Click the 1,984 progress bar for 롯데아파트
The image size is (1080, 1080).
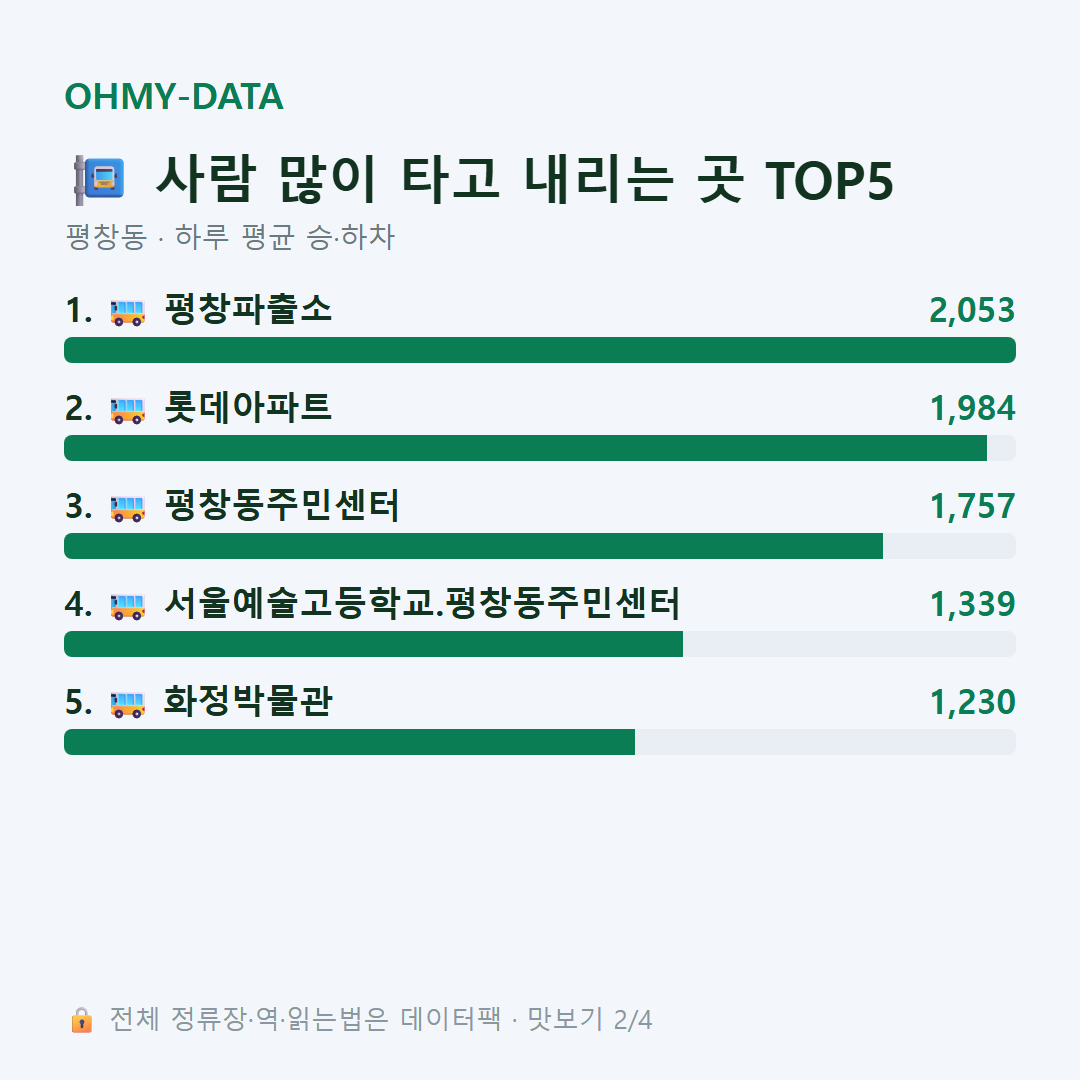click(x=540, y=448)
